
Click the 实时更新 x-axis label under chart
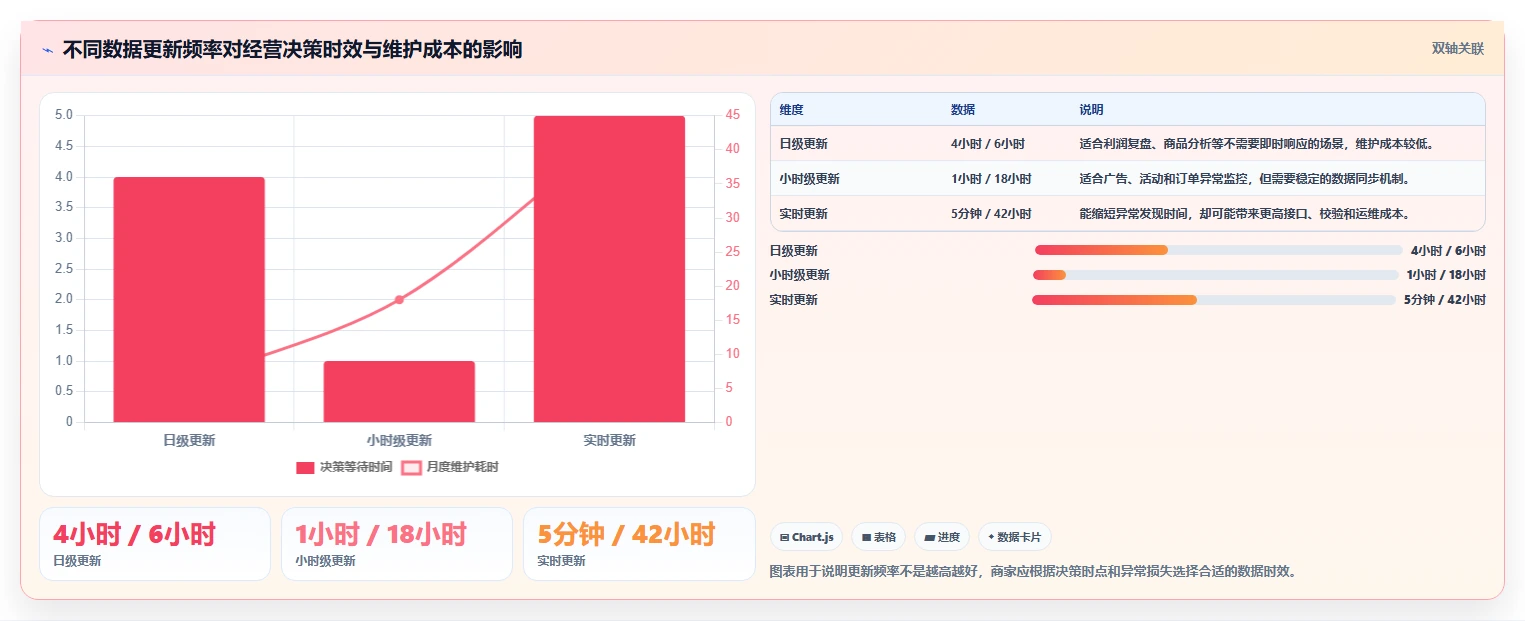pyautogui.click(x=609, y=440)
